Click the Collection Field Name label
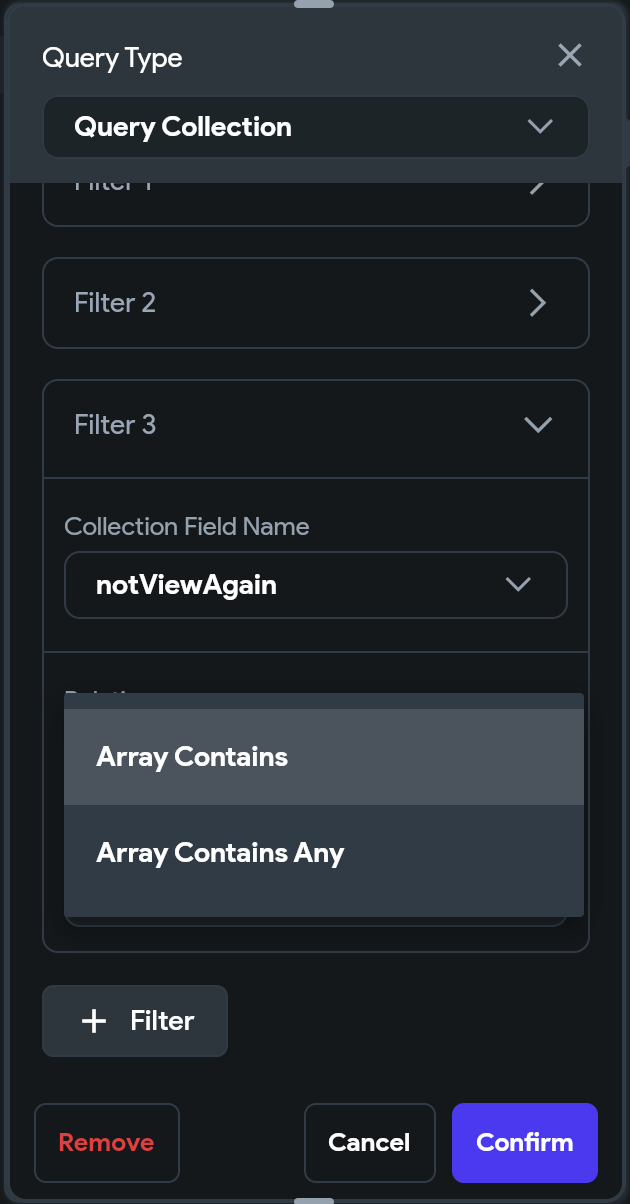Screen dimensions: 630x1204 [x=187, y=527]
